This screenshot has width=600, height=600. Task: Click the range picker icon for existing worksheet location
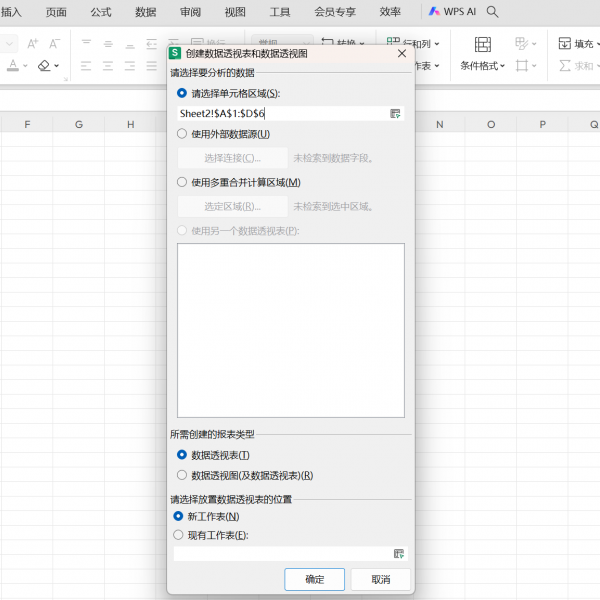click(x=398, y=553)
